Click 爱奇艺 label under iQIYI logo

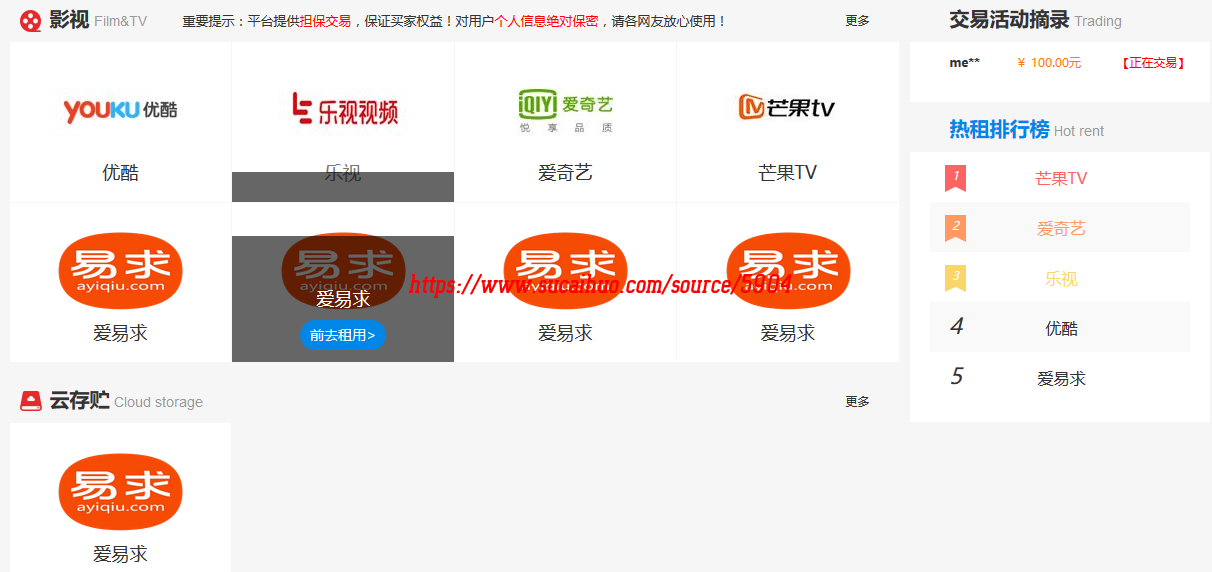565,173
